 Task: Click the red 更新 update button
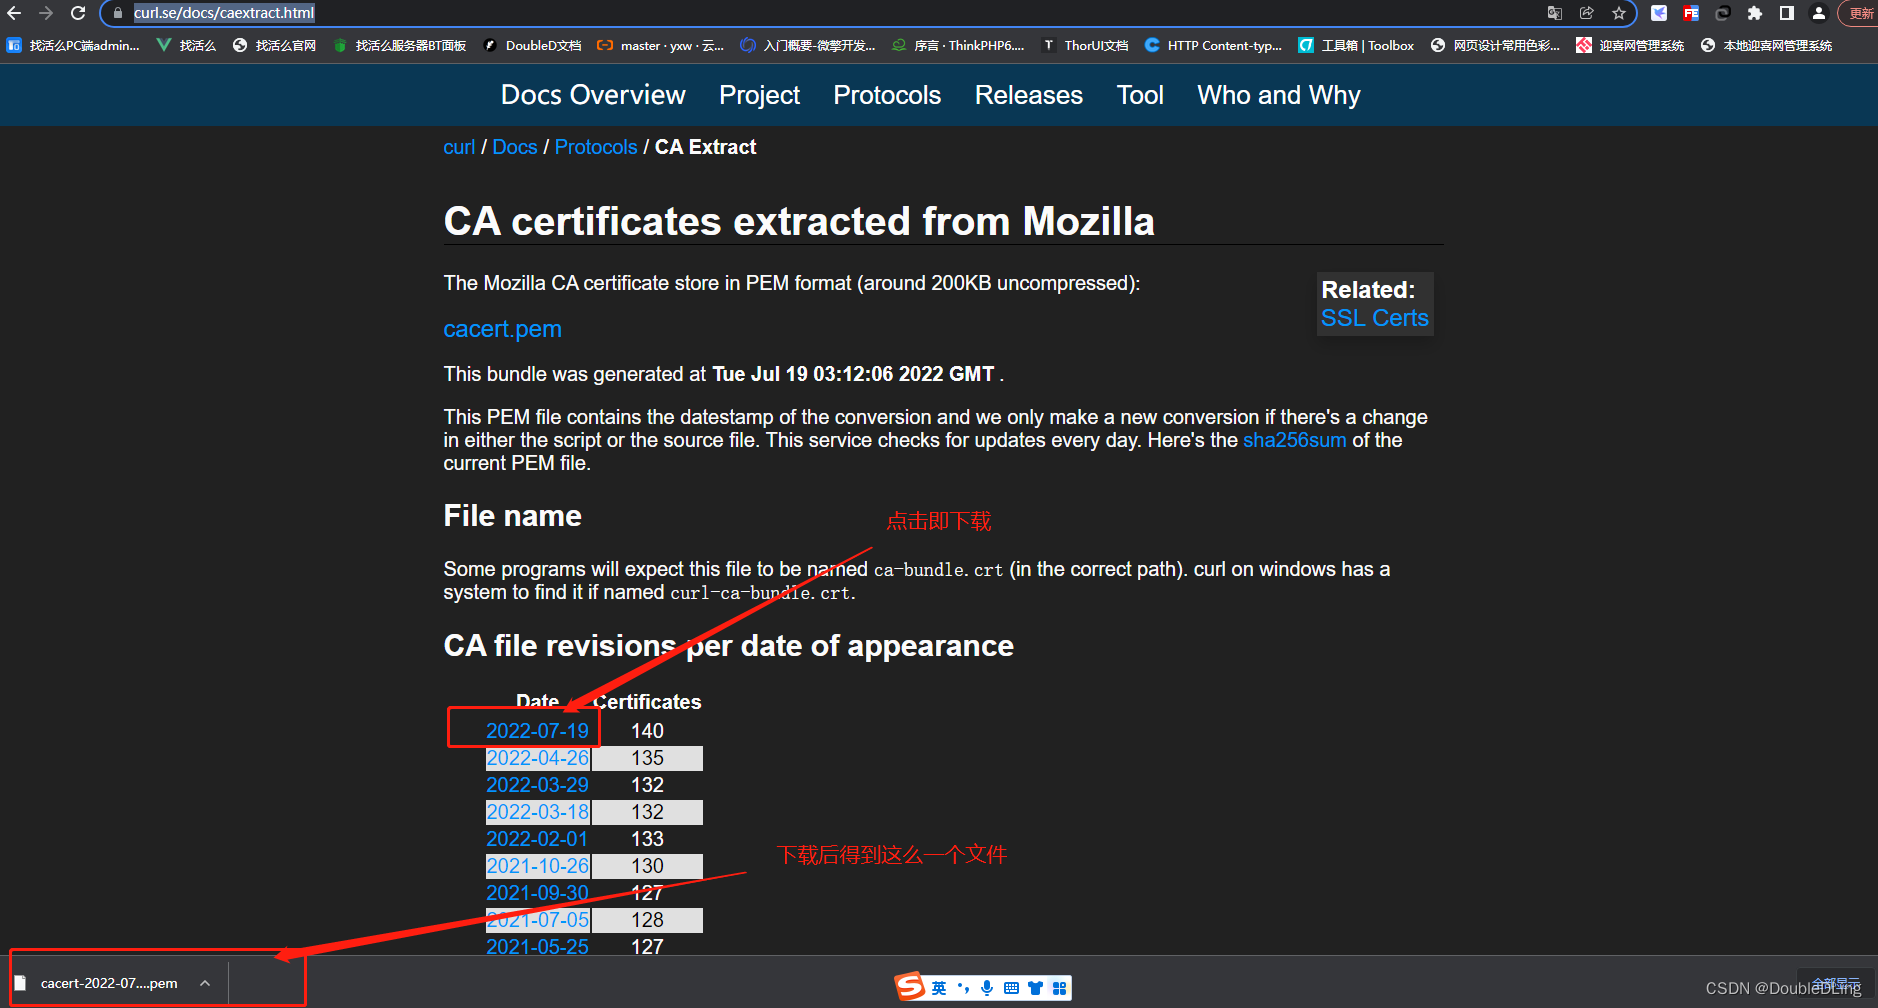click(x=1860, y=13)
